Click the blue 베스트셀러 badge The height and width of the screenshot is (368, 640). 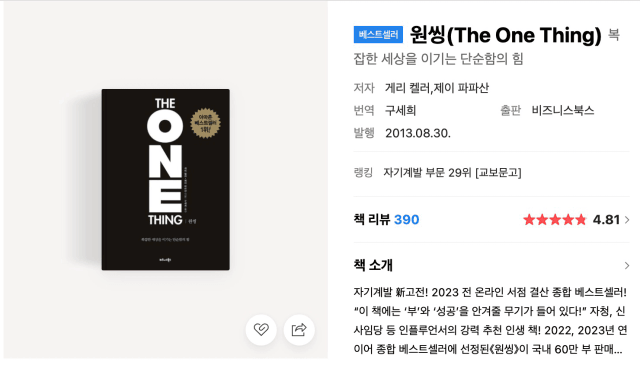(378, 35)
